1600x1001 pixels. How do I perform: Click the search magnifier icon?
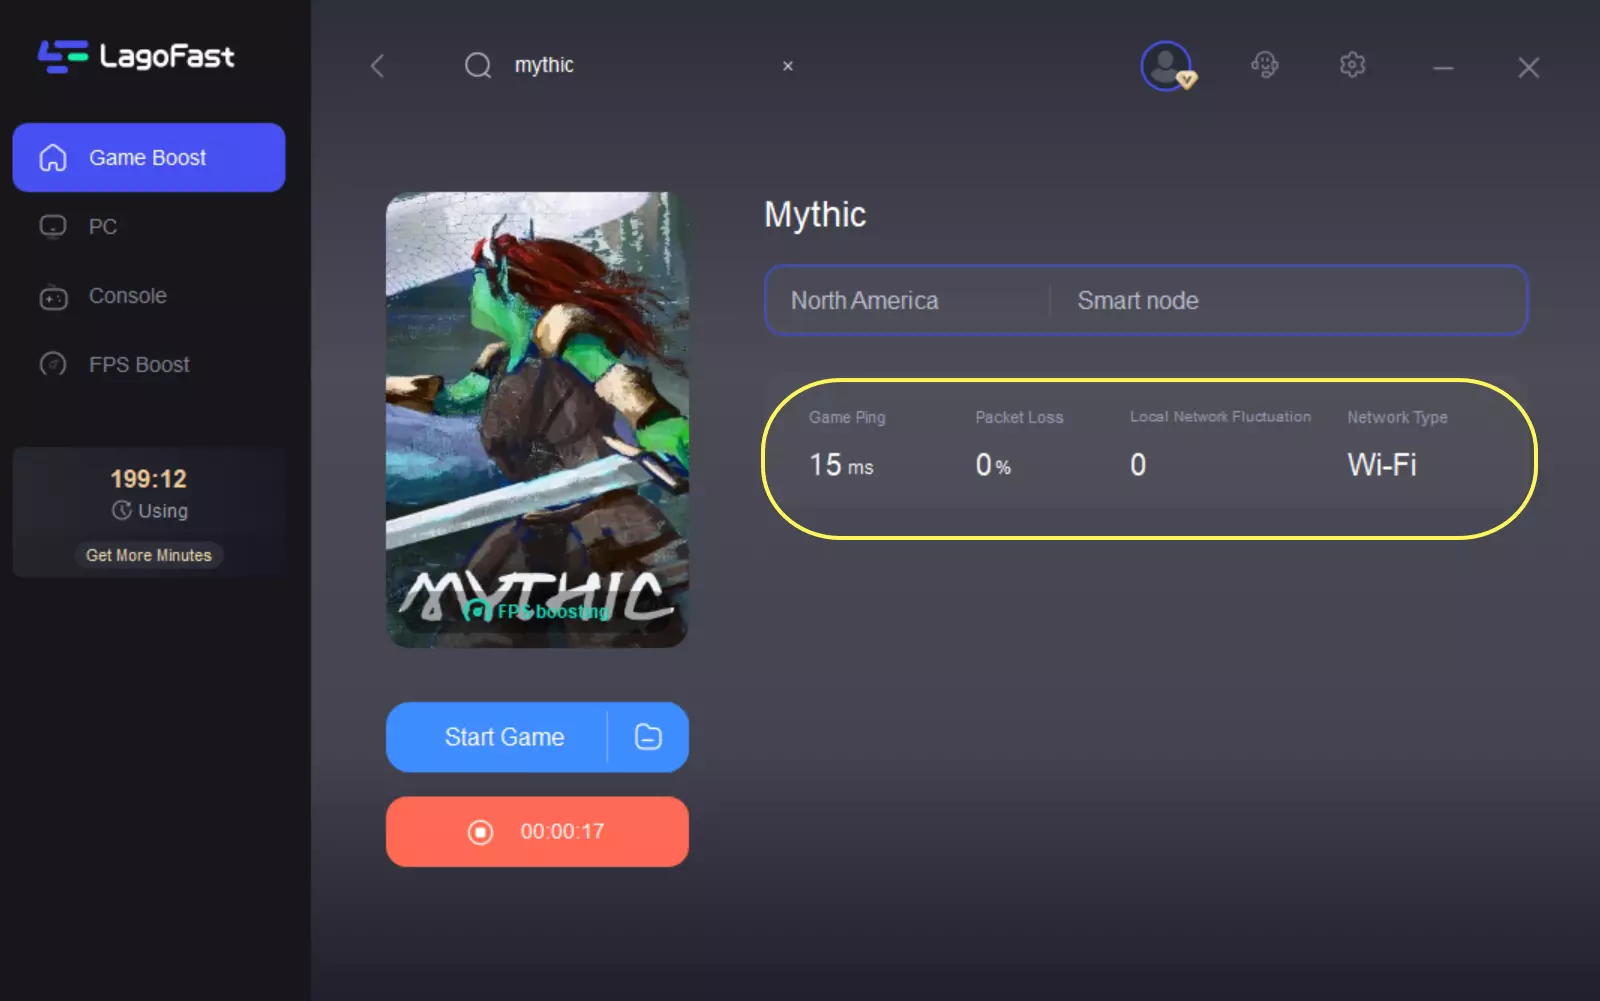tap(478, 66)
